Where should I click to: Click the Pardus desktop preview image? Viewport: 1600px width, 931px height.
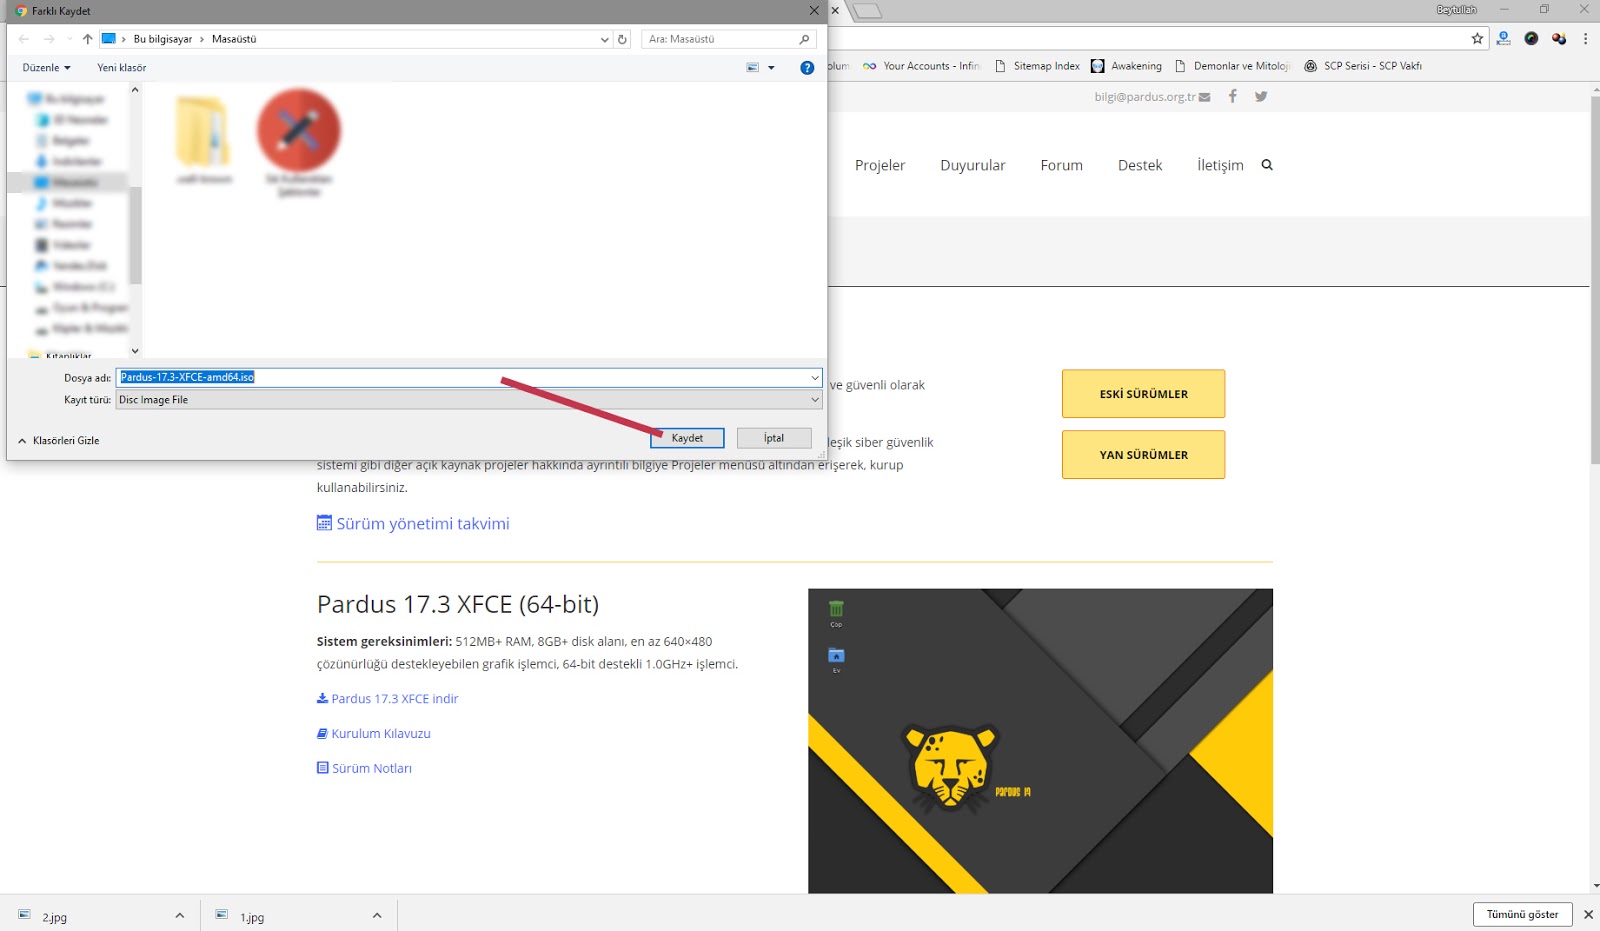pyautogui.click(x=1040, y=741)
